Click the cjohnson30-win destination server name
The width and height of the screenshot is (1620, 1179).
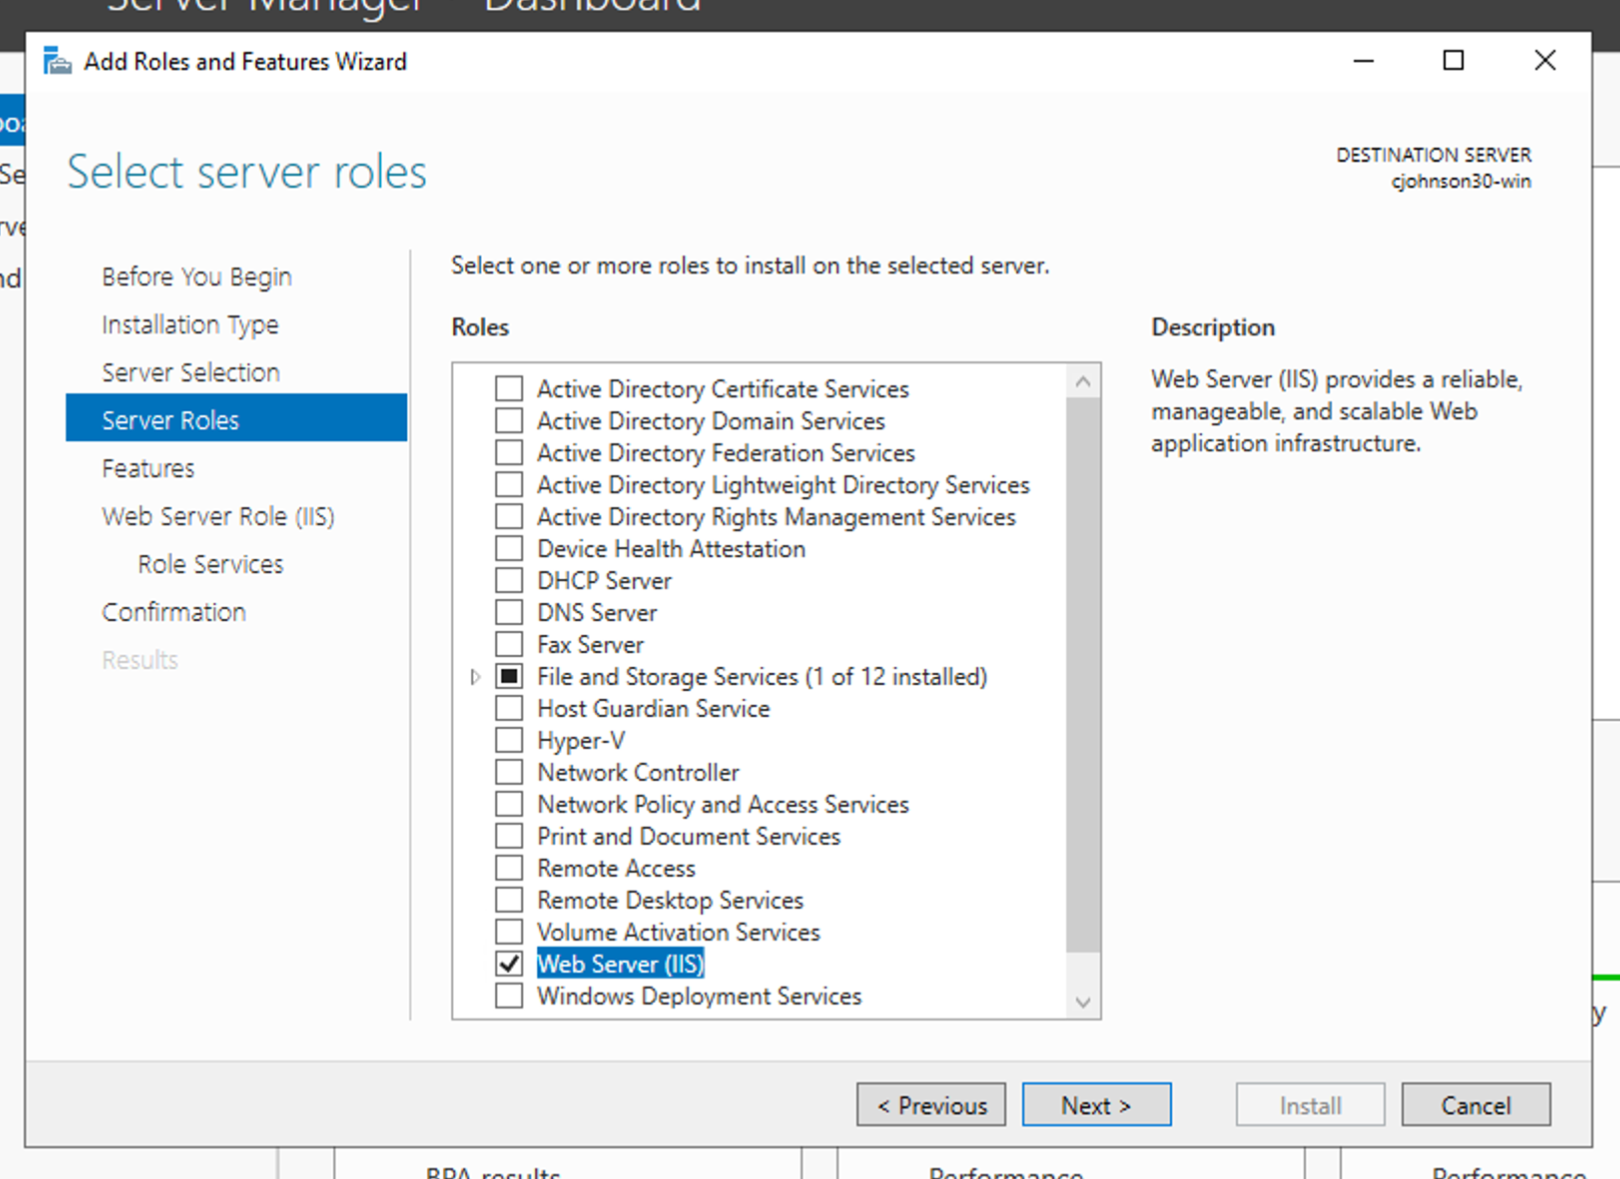click(1460, 182)
